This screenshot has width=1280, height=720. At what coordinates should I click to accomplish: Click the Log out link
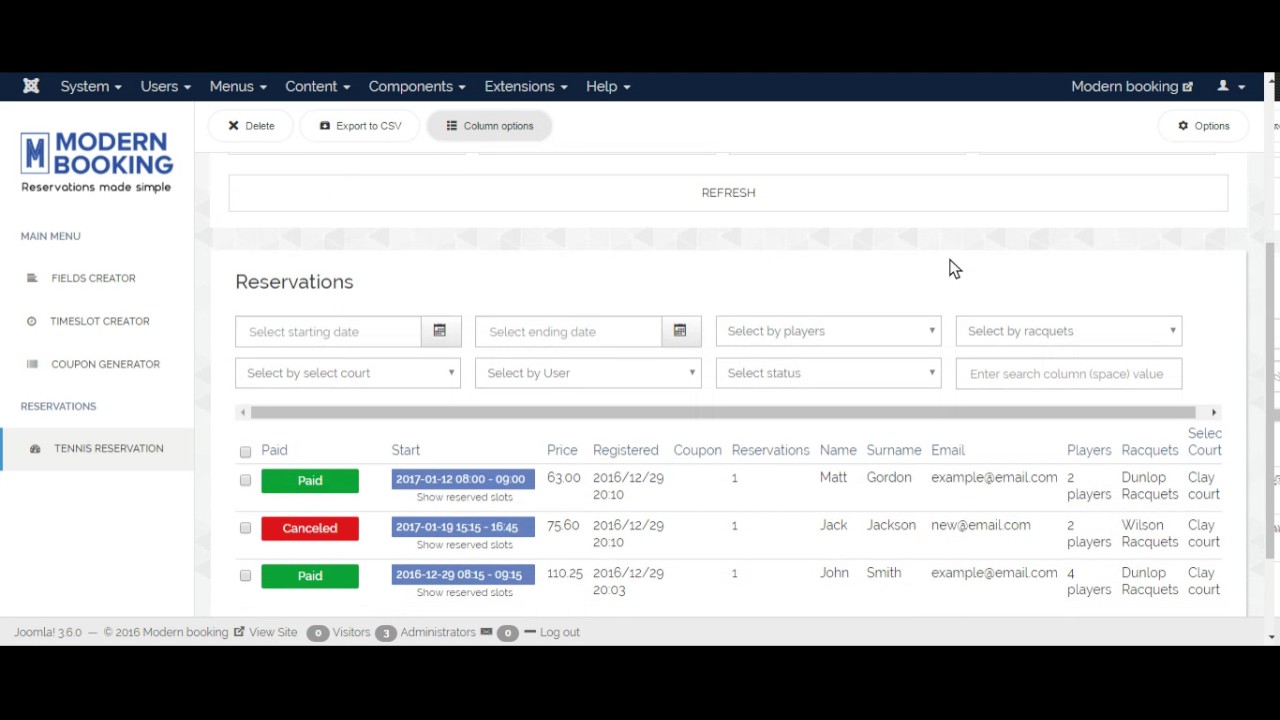click(560, 632)
